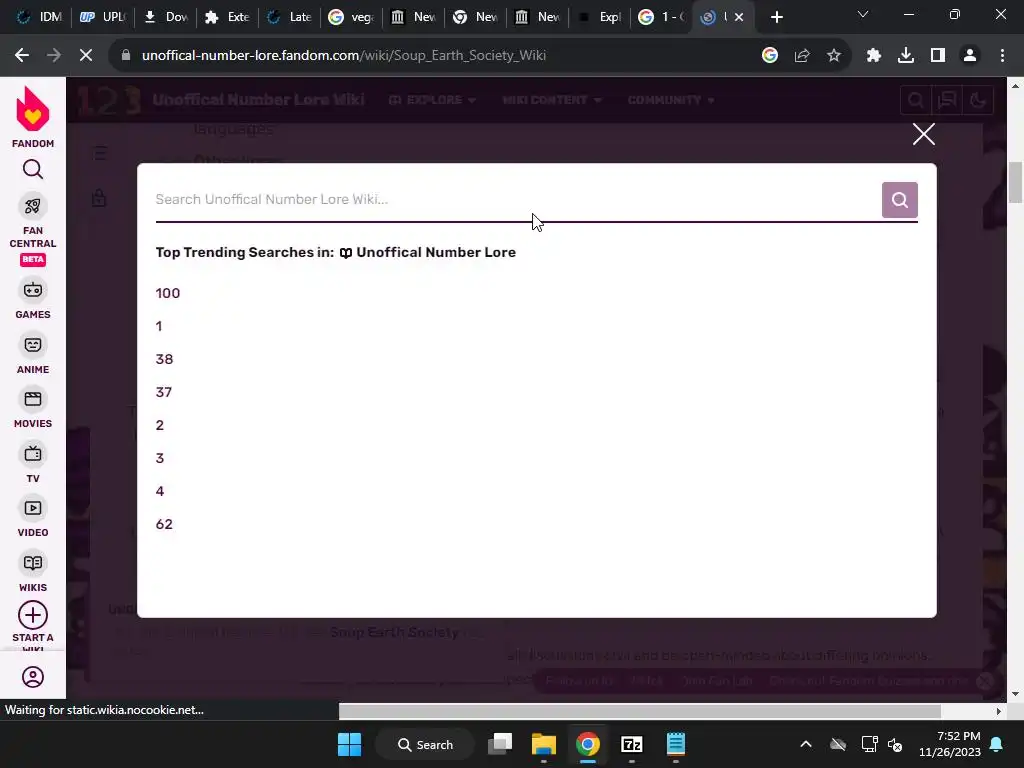Open 7-Zip from taskbar

point(632,744)
